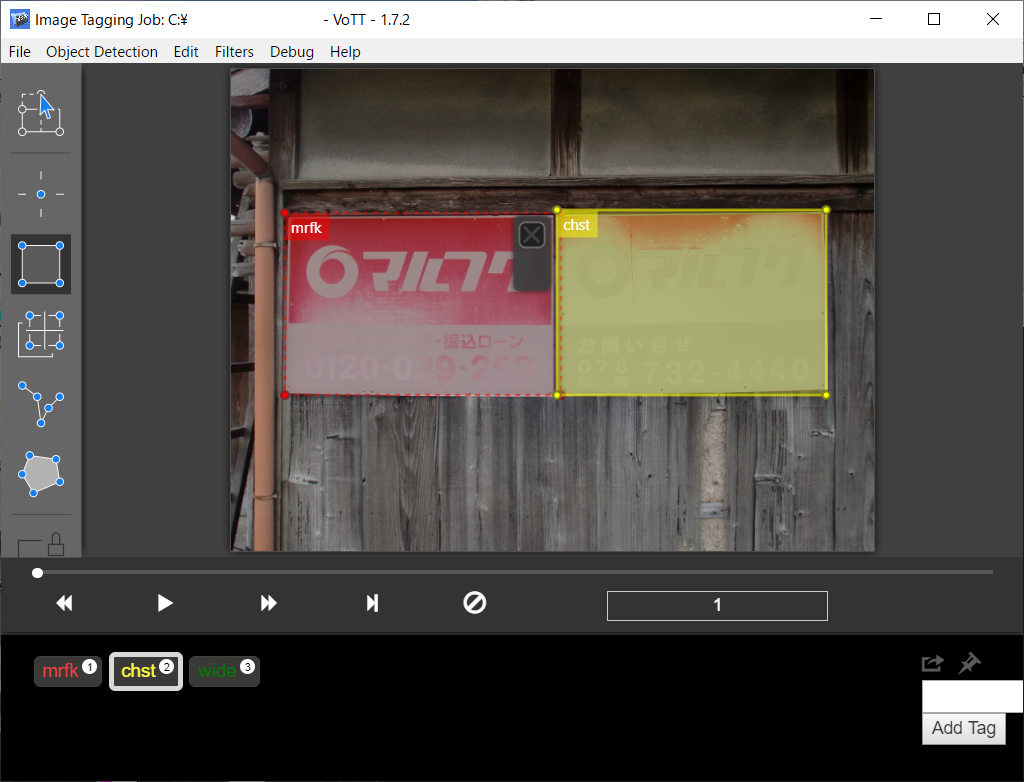The width and height of the screenshot is (1024, 782).
Task: Click bottom-right handle of yellow region
Action: pos(826,395)
